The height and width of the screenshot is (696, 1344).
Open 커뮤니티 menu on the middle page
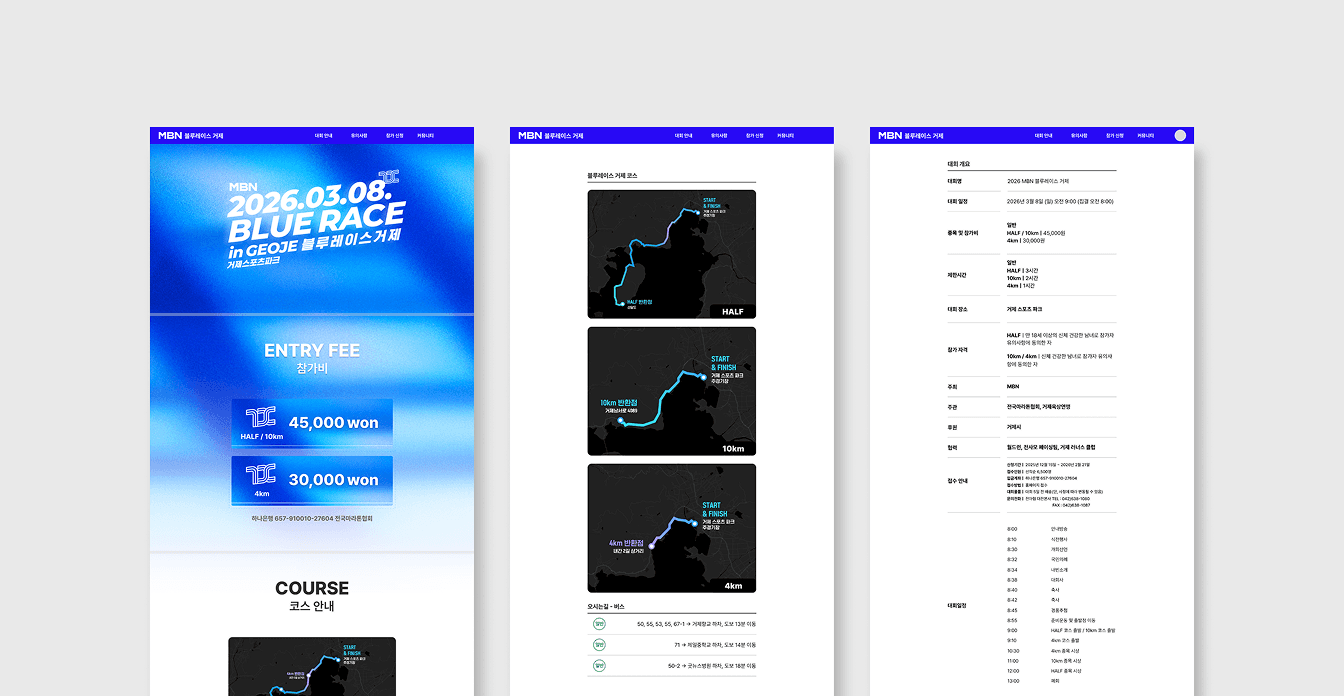pyautogui.click(x=786, y=135)
